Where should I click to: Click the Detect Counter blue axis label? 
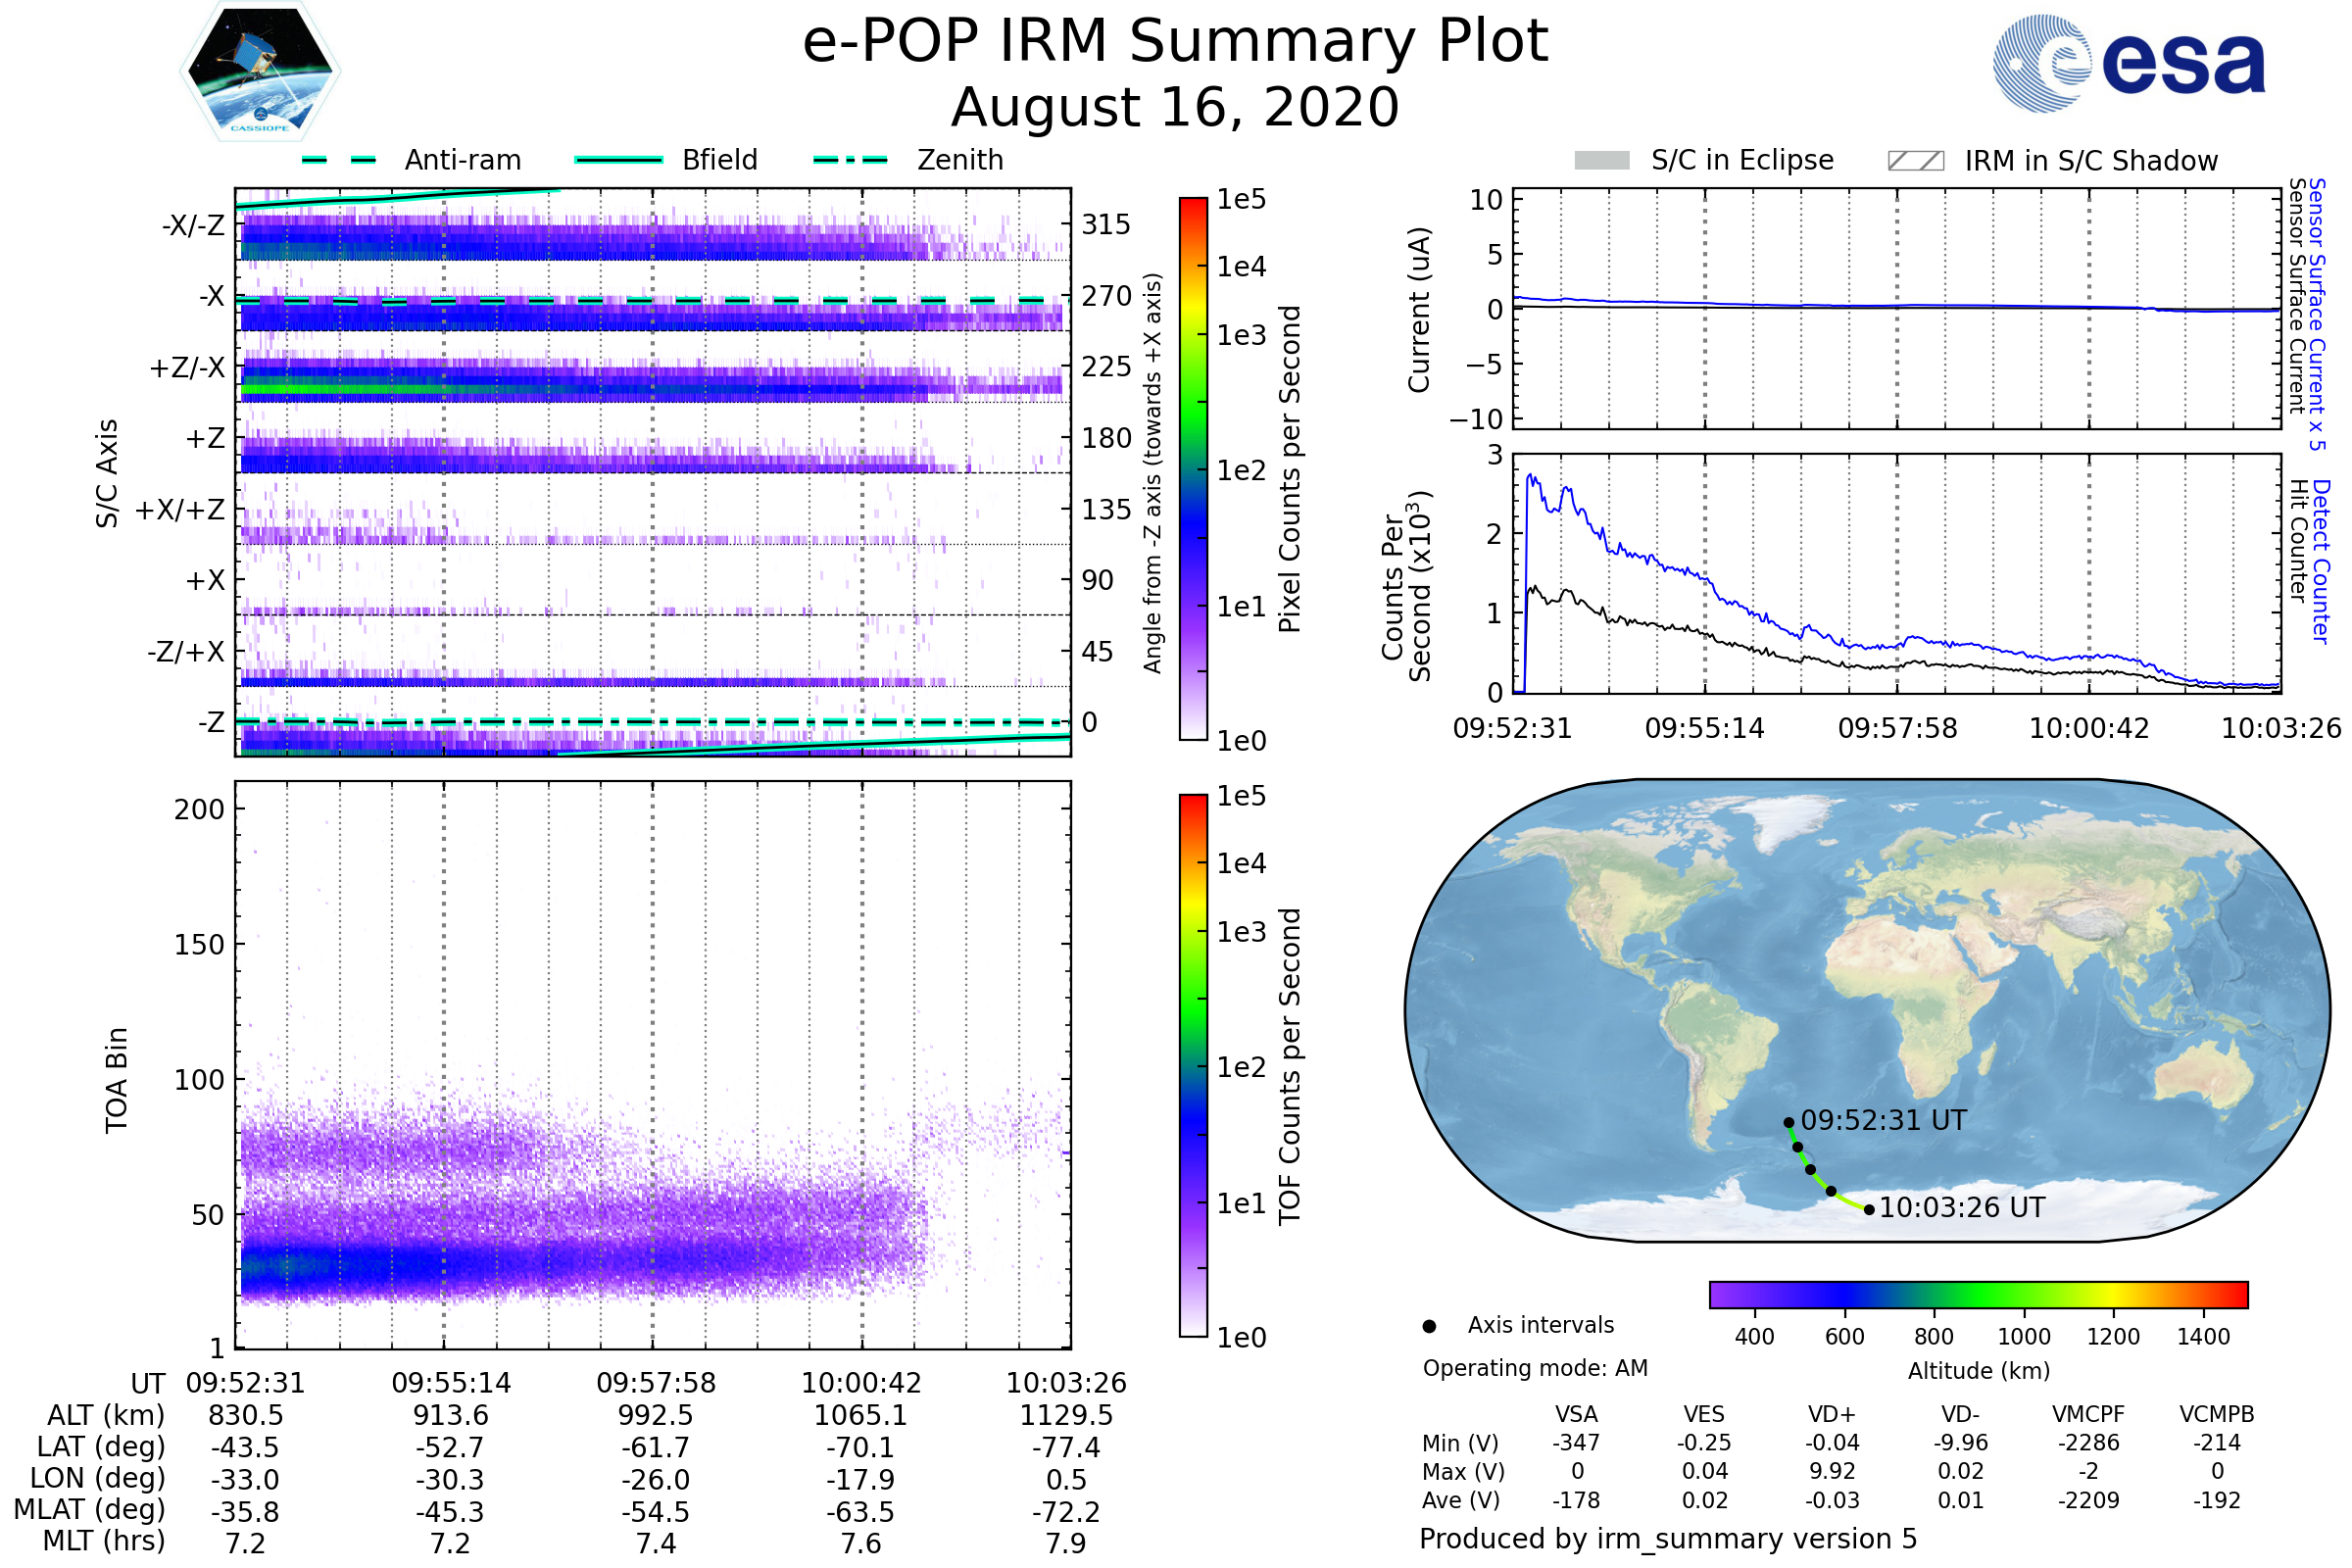tap(2322, 562)
